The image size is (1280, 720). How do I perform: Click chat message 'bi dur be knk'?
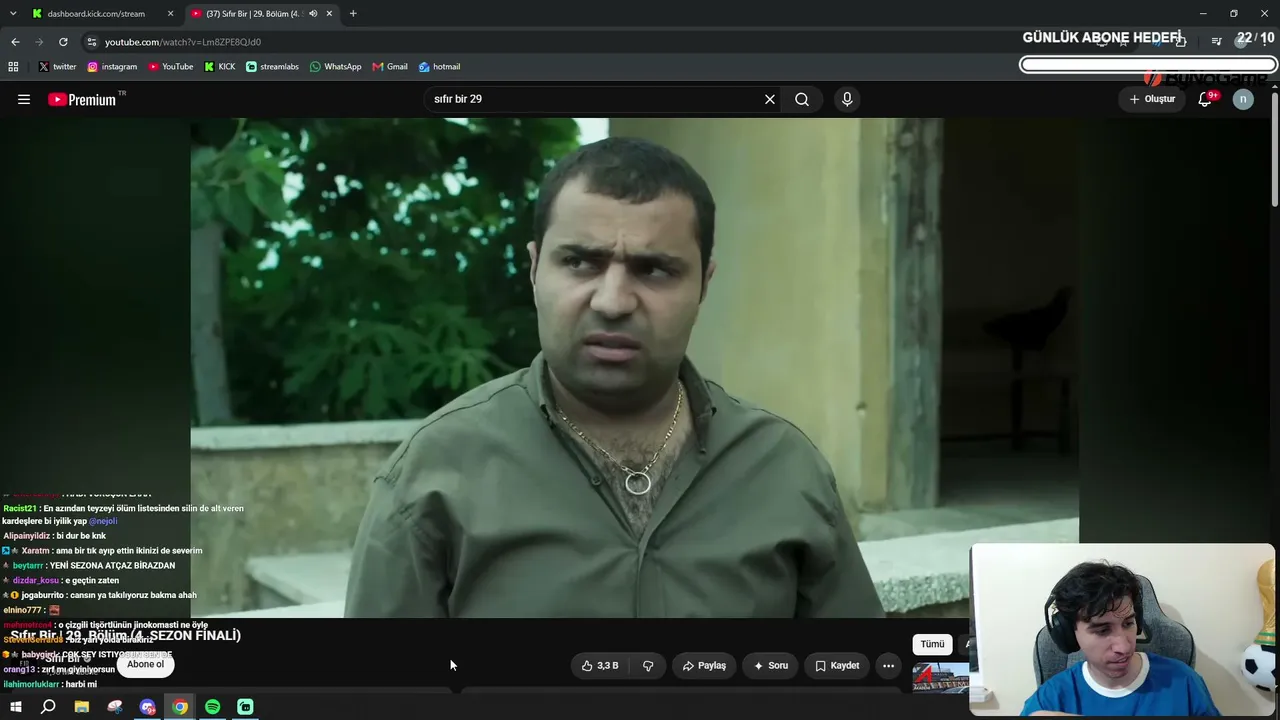81,536
